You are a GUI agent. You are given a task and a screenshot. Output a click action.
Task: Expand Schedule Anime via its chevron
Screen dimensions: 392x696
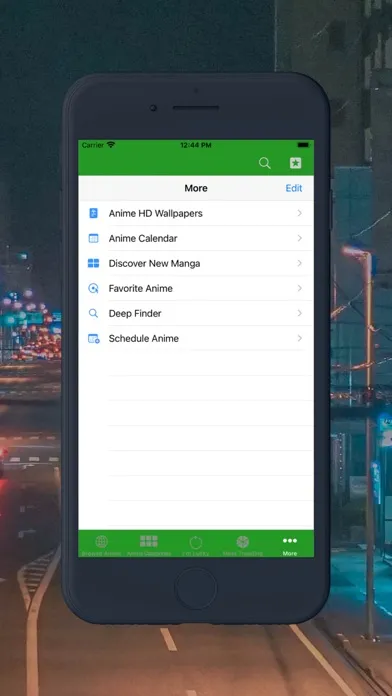pos(300,338)
